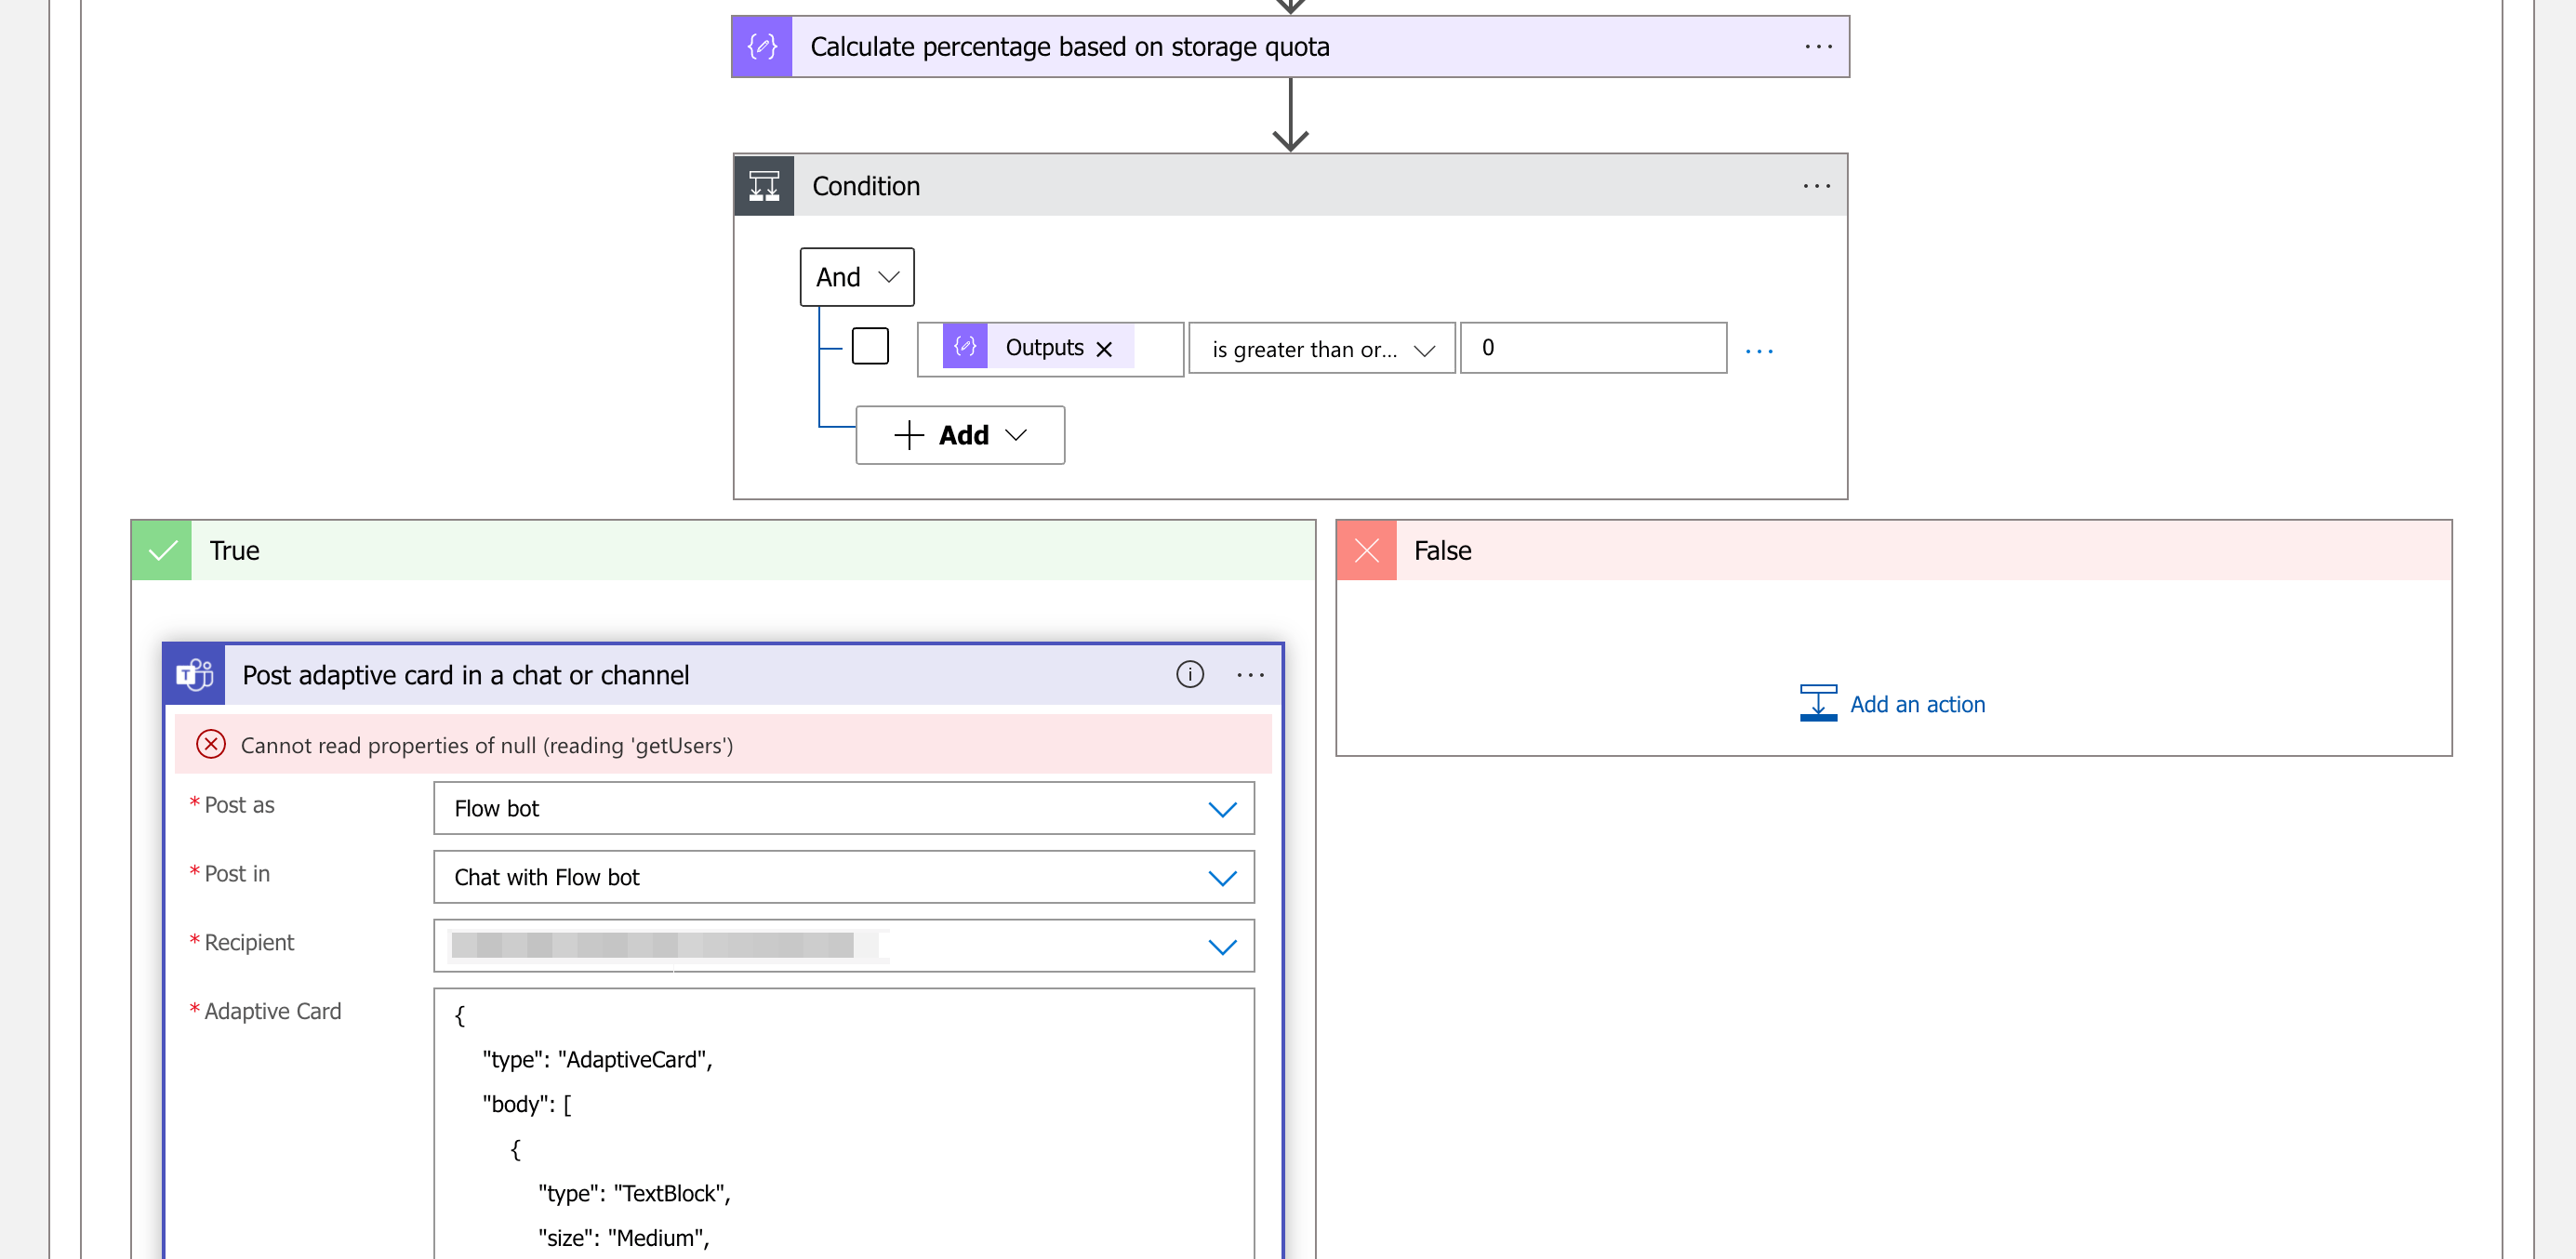Click the condition value field containing 0
The width and height of the screenshot is (2576, 1259).
pos(1592,347)
